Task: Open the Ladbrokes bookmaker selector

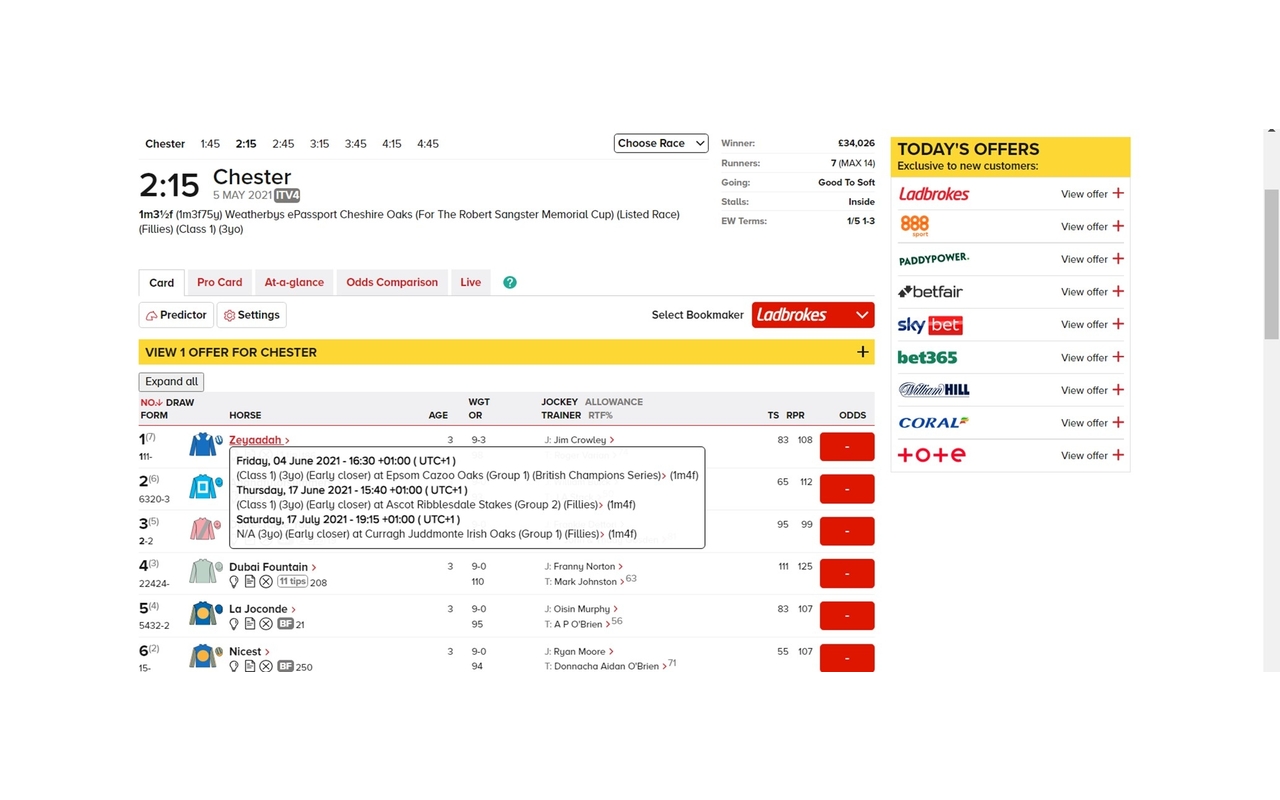Action: 813,315
